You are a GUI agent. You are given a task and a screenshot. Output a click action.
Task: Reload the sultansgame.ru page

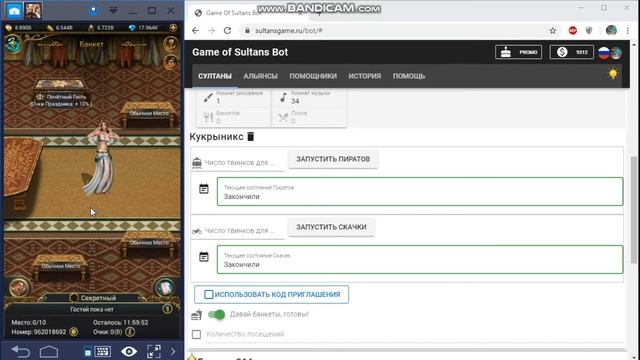(227, 31)
